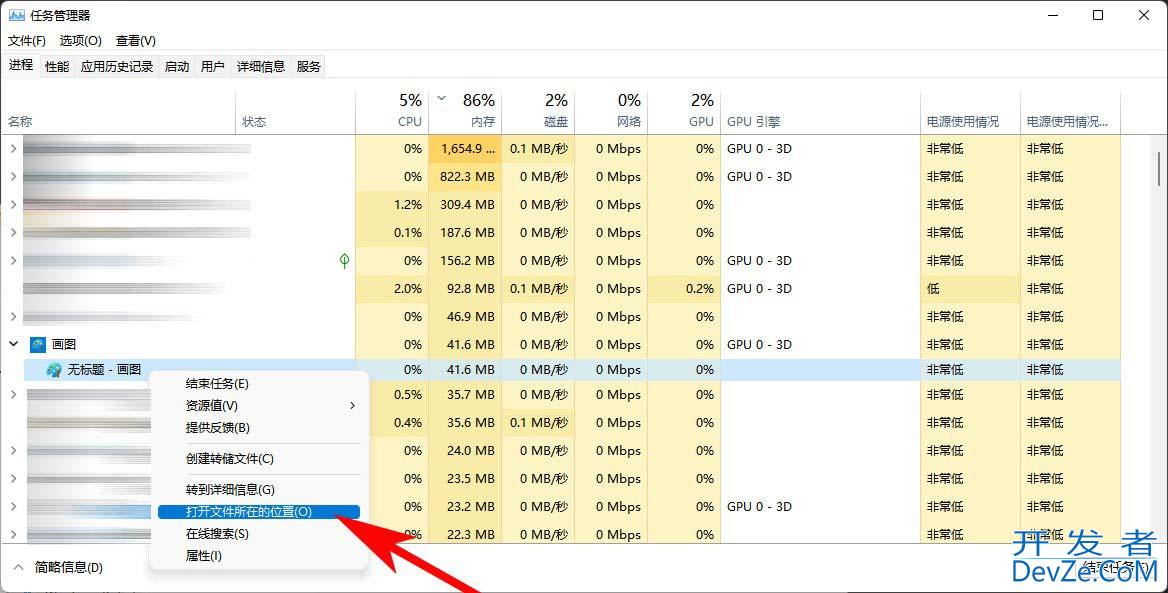The width and height of the screenshot is (1168, 593).
Task: Open the 选项(O) menu
Action: tap(80, 40)
